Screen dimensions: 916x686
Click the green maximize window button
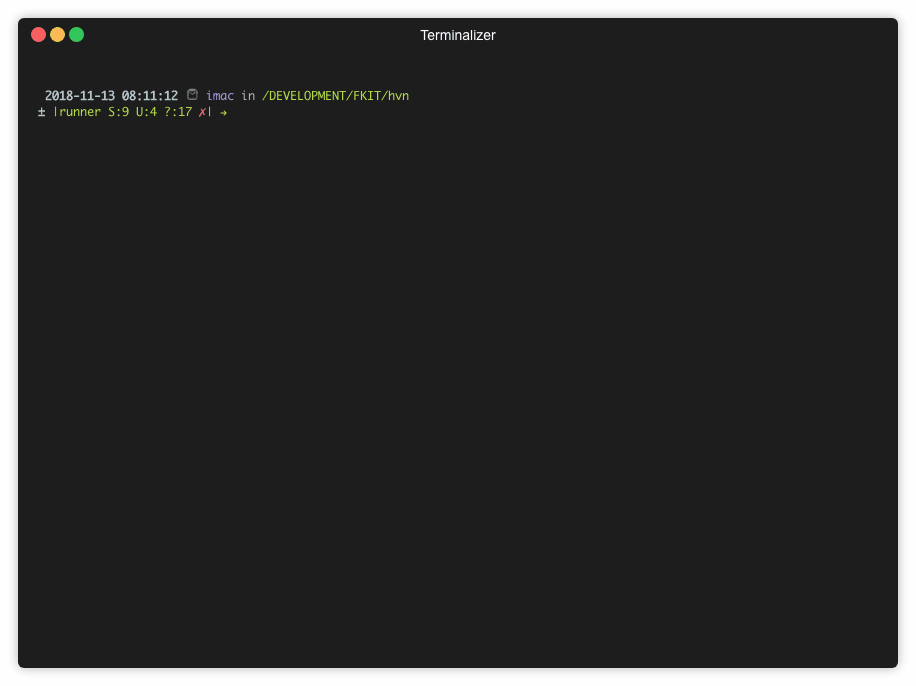[77, 35]
